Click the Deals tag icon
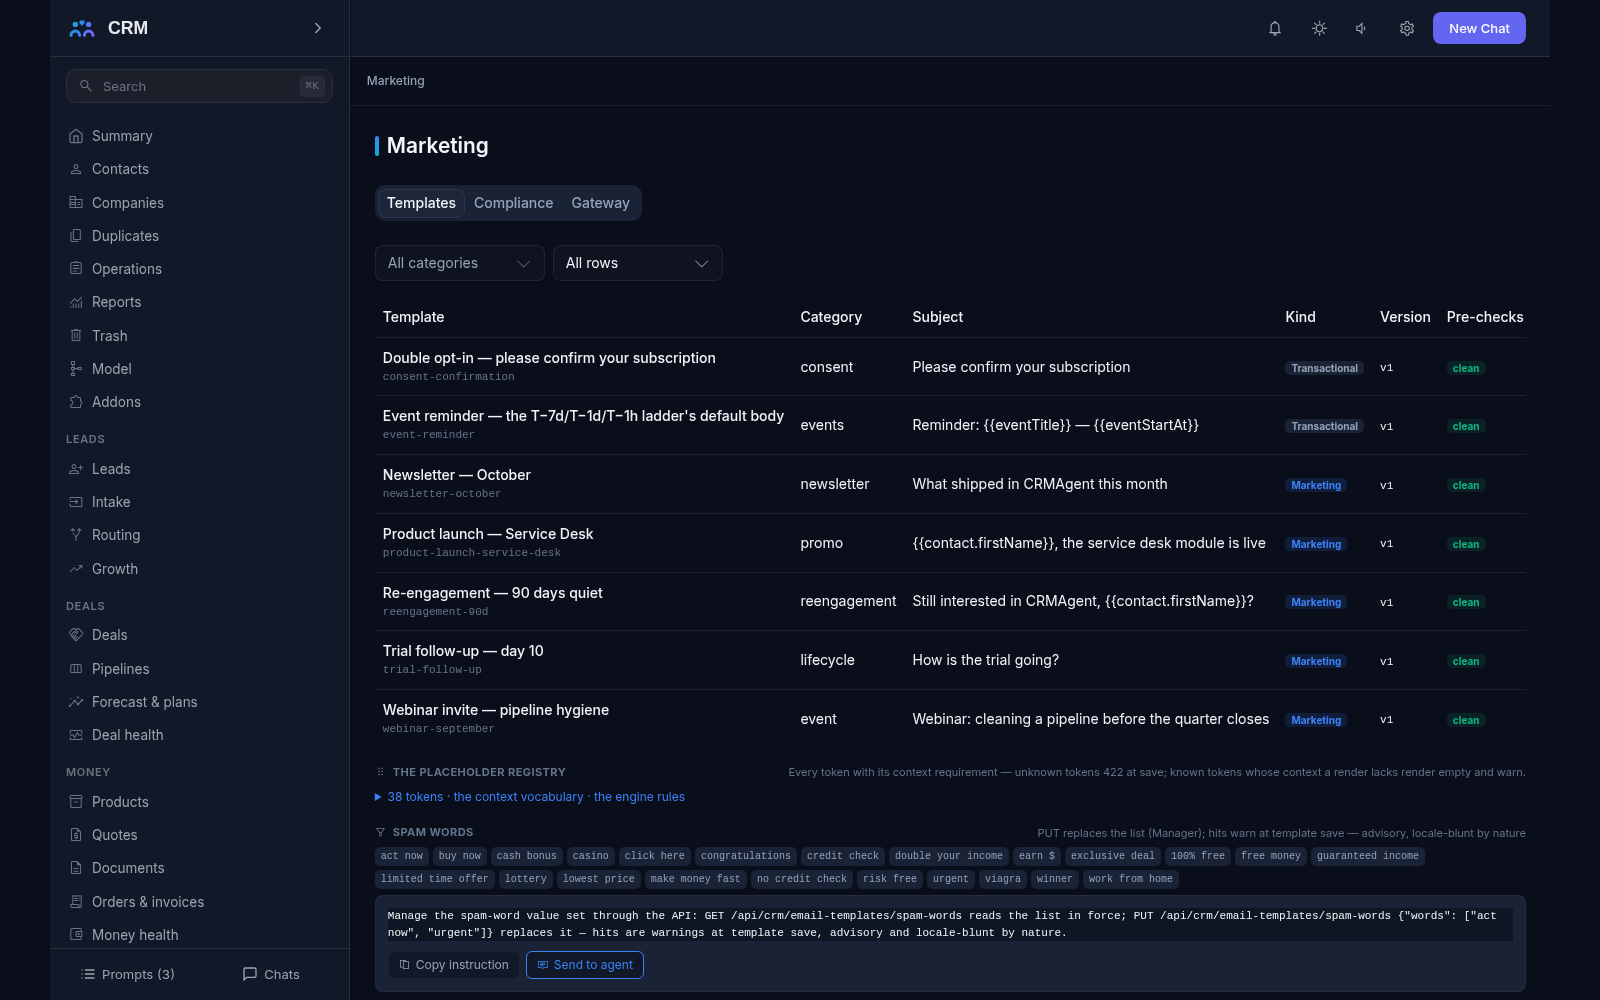The height and width of the screenshot is (1000, 1600). pos(76,635)
